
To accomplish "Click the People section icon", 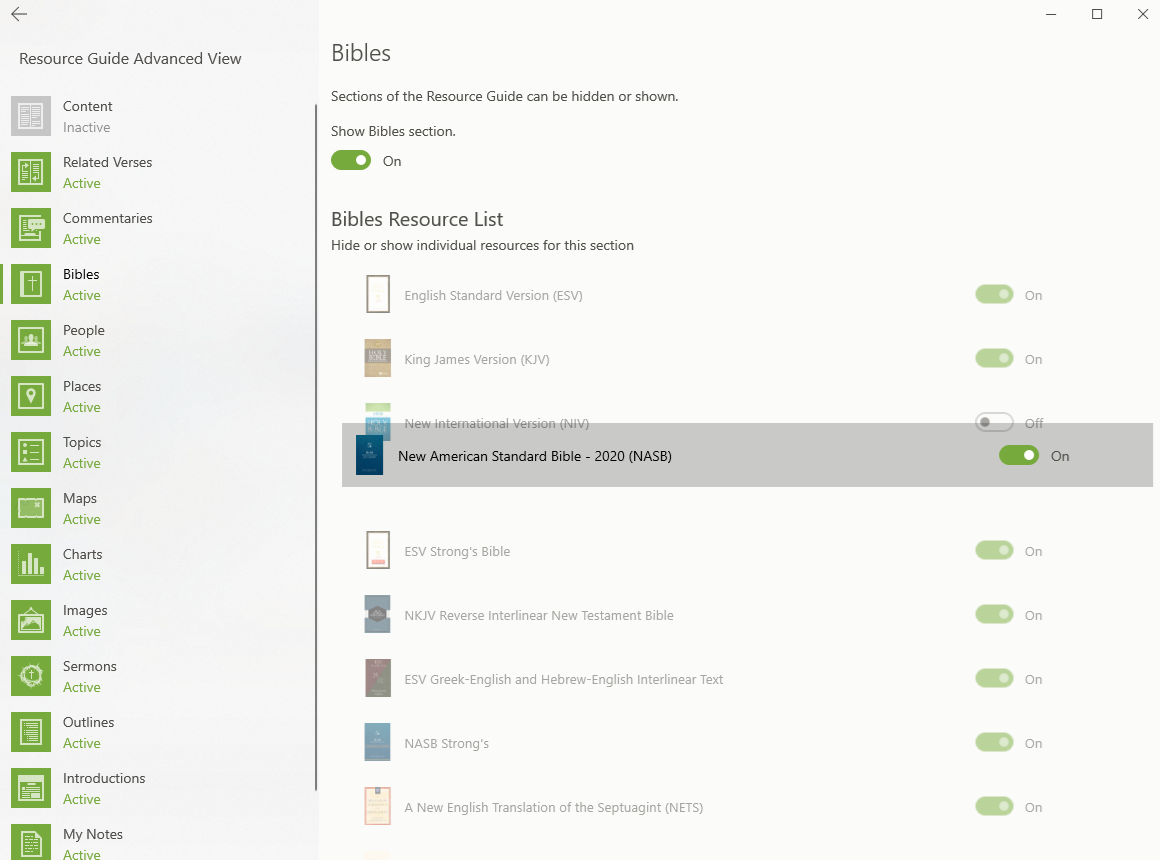I will coord(31,340).
